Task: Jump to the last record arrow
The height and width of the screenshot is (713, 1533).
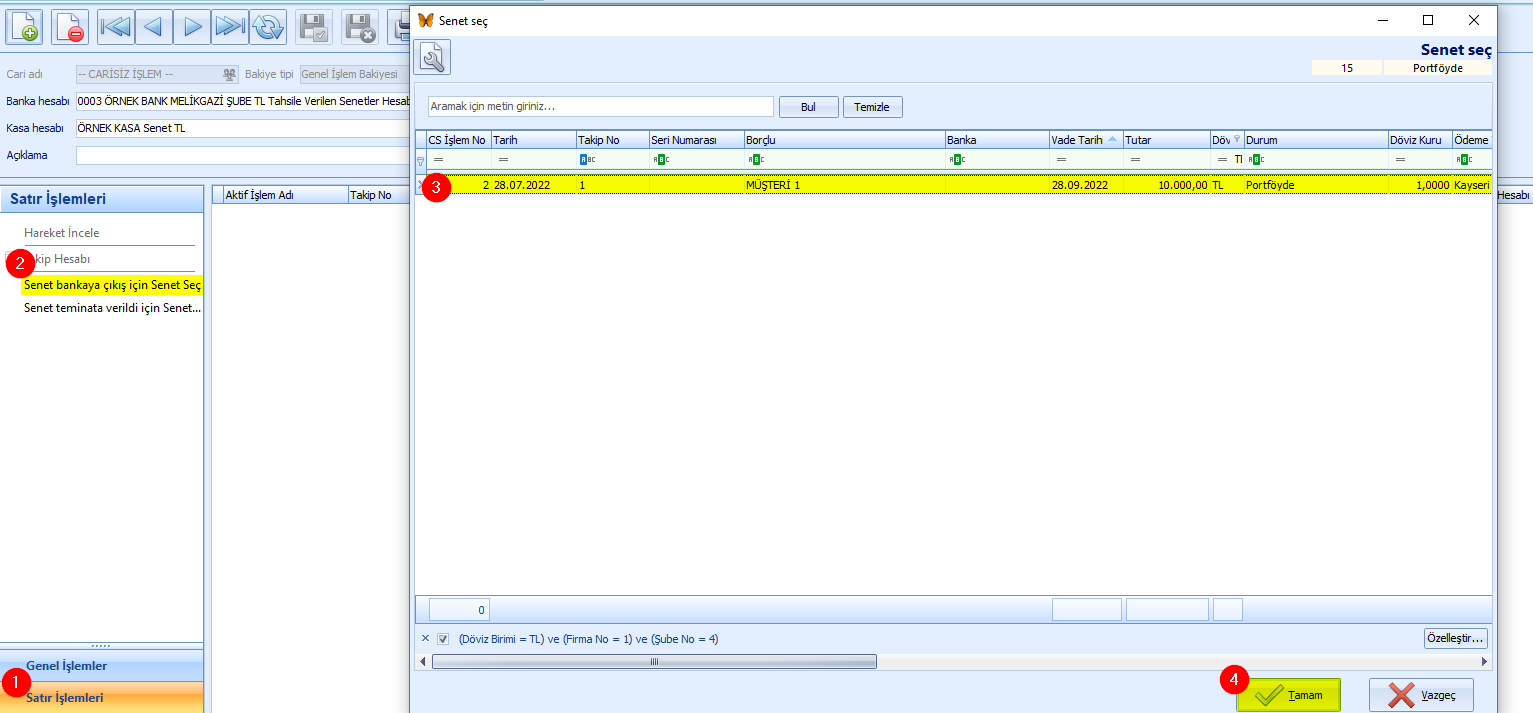Action: pos(229,27)
